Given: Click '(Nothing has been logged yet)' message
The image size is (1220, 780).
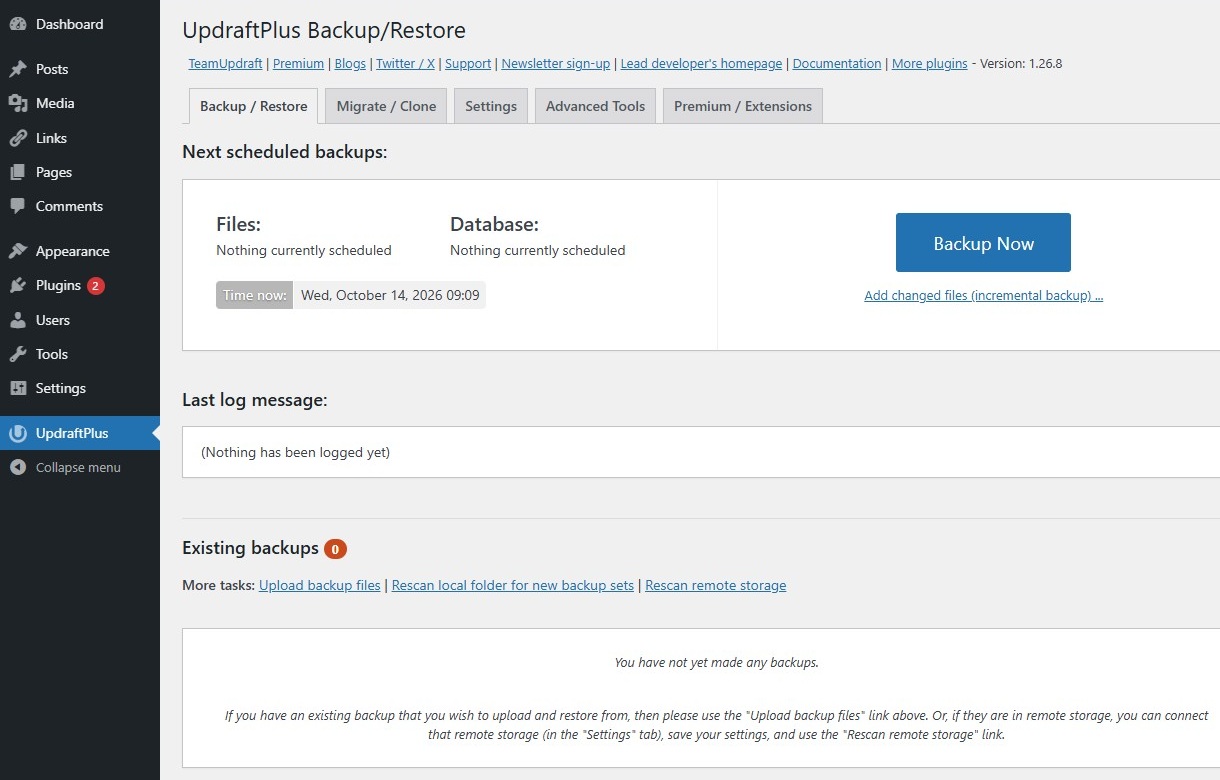Looking at the screenshot, I should [295, 452].
